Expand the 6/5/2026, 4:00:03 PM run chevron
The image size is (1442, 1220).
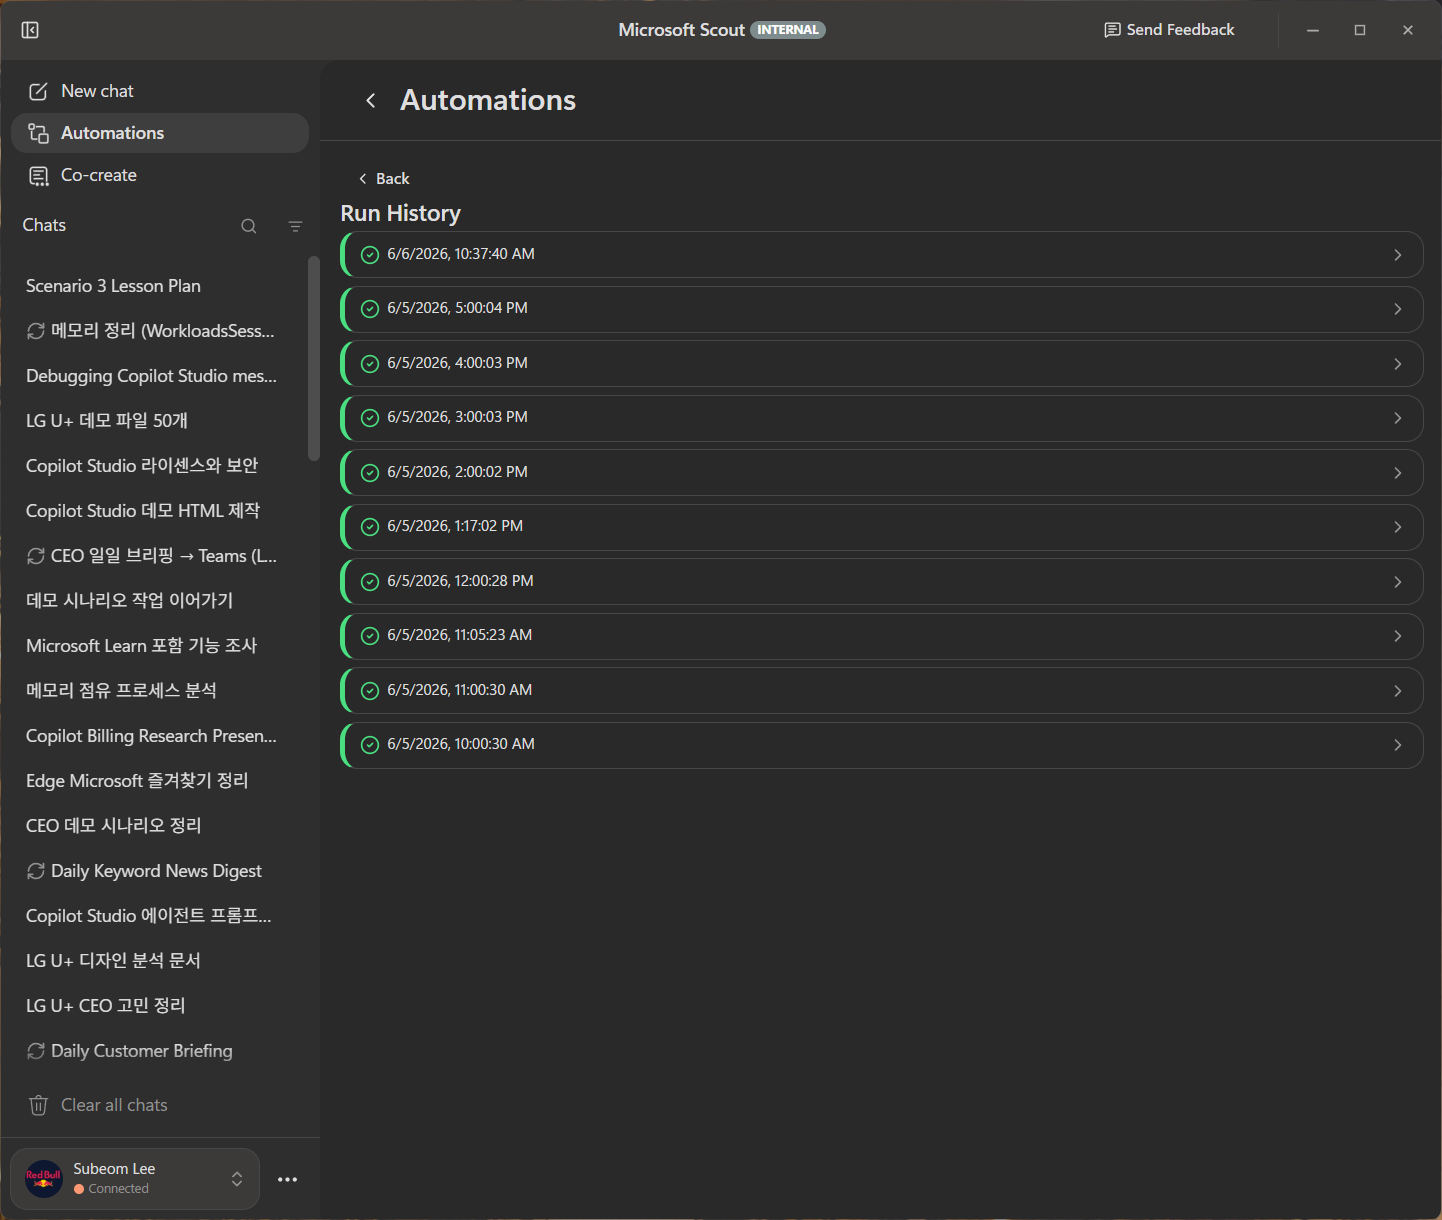pos(1398,364)
